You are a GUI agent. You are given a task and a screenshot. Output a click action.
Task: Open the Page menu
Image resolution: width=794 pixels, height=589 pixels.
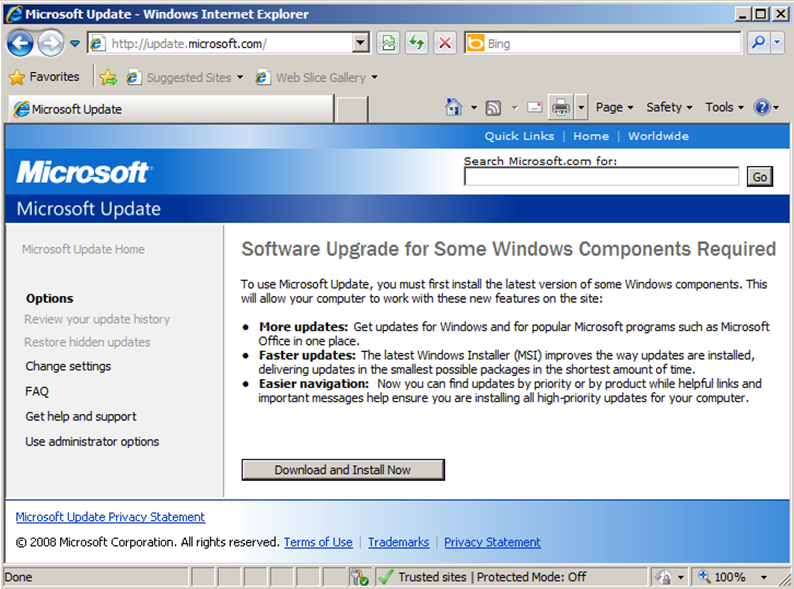[614, 107]
